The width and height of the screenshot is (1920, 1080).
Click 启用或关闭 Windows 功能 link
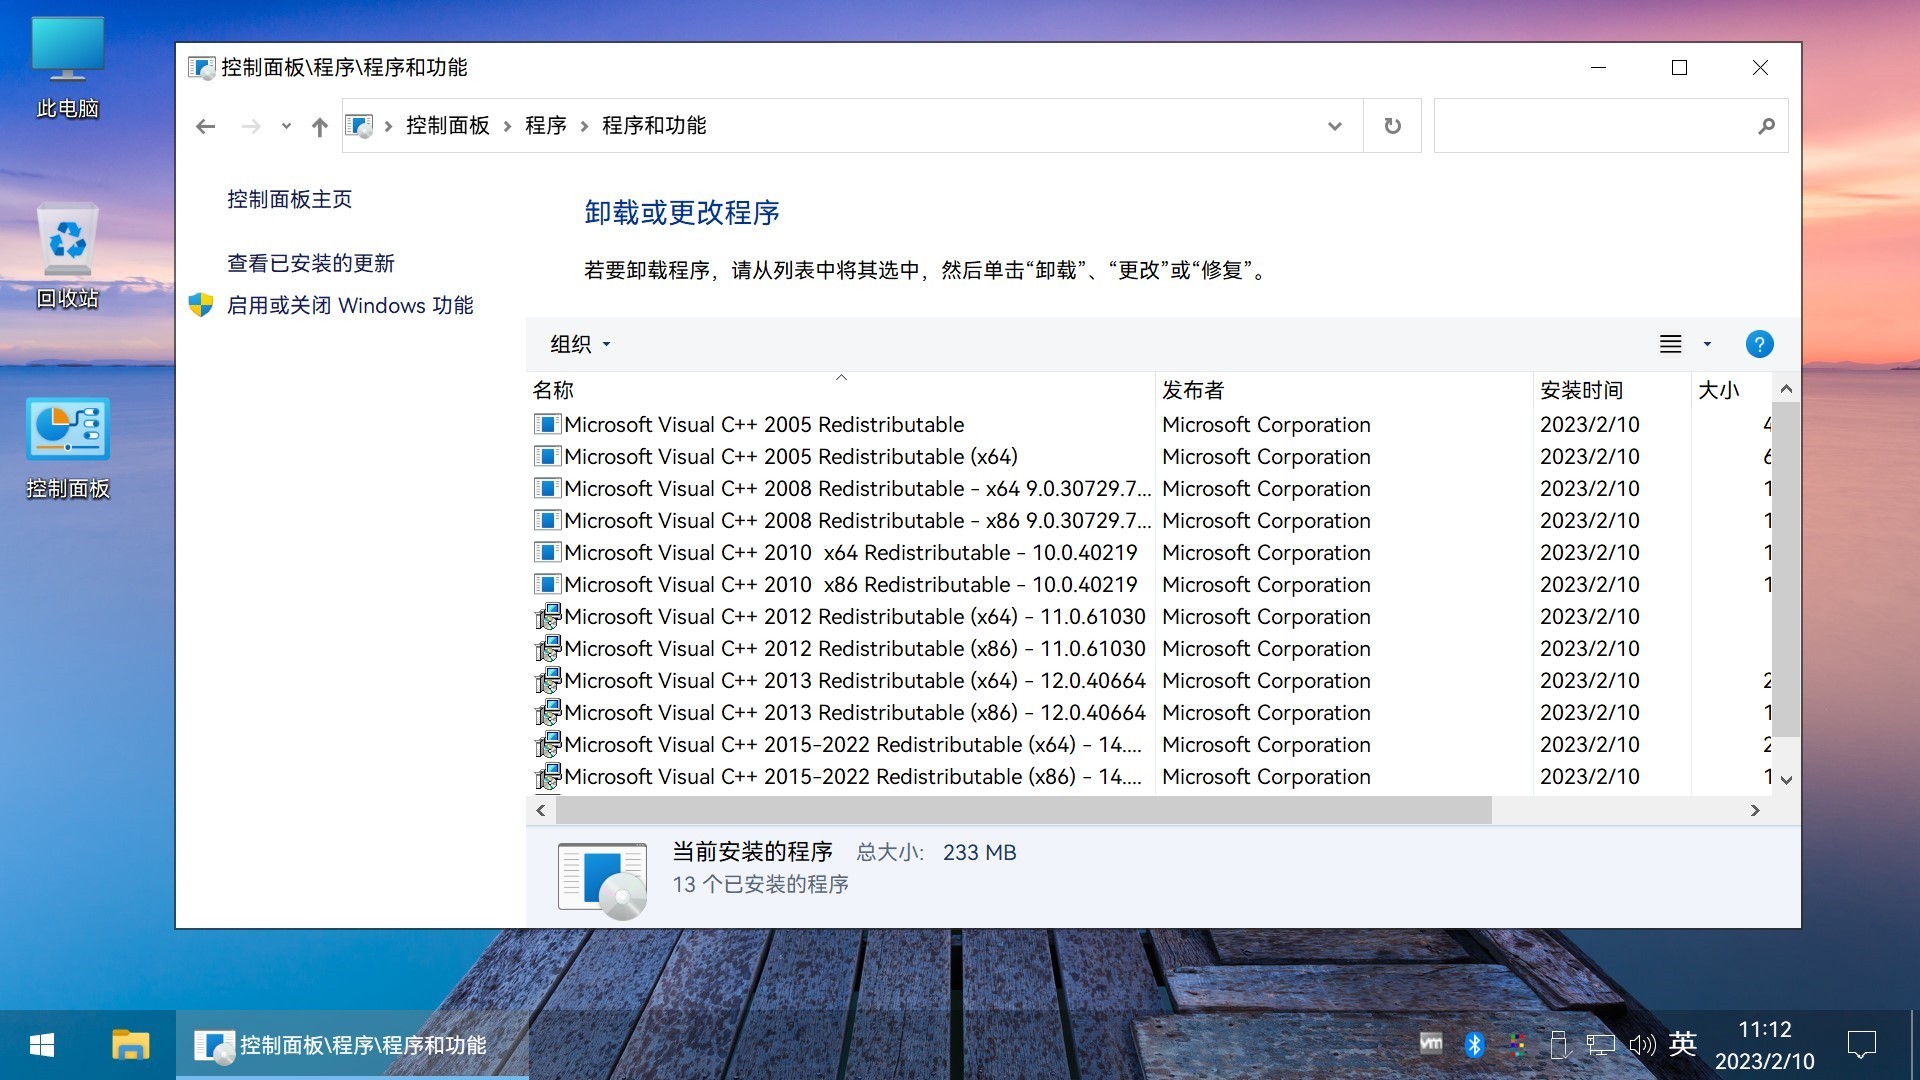(350, 305)
